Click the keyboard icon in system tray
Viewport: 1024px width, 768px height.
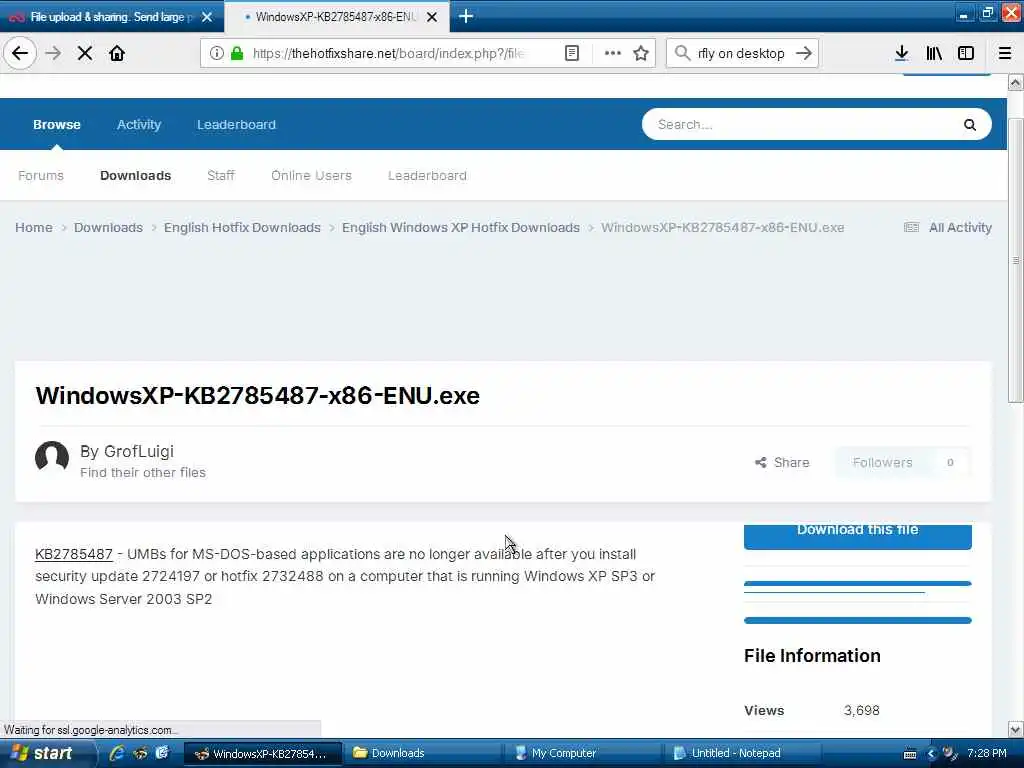910,754
